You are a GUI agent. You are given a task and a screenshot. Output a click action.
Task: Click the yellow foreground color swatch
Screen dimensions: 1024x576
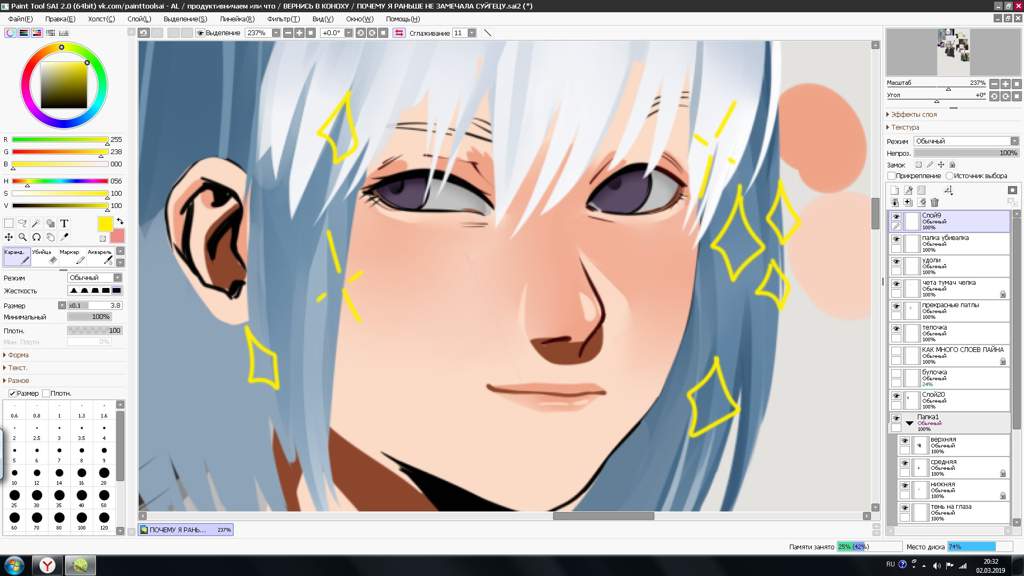click(104, 224)
